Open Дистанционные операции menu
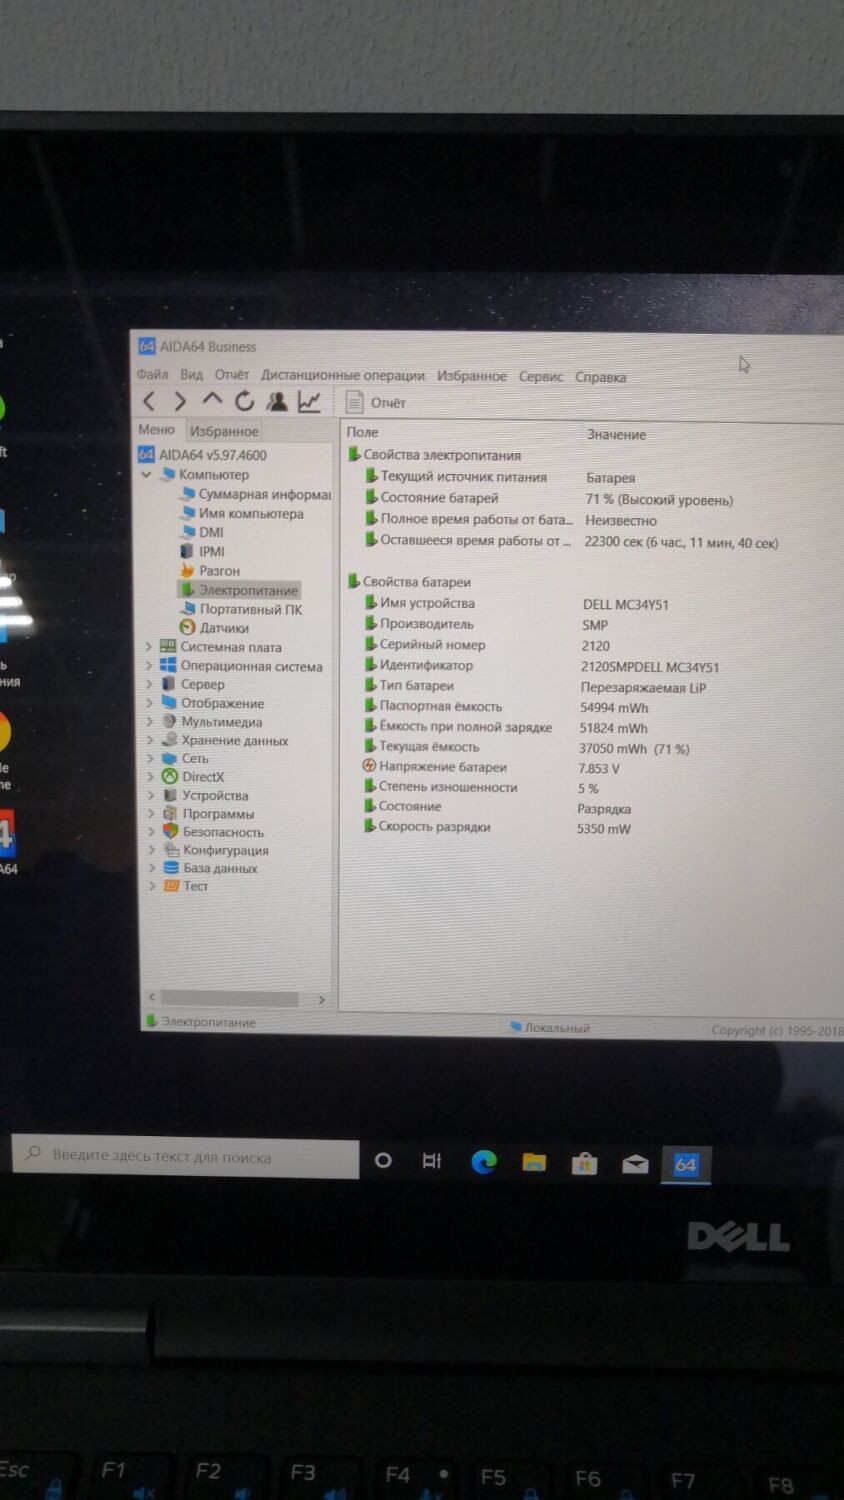Image resolution: width=844 pixels, height=1500 pixels. click(x=343, y=375)
